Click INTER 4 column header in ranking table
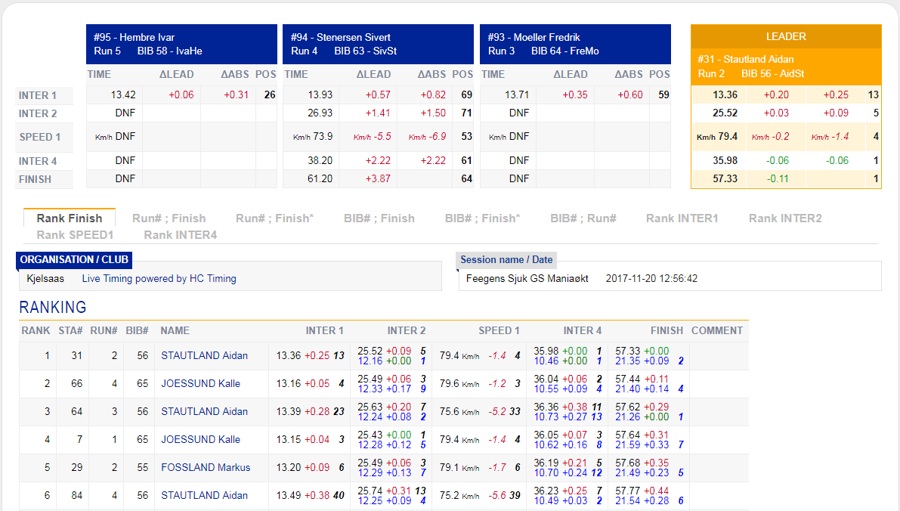Image resolution: width=900 pixels, height=511 pixels. tap(582, 331)
